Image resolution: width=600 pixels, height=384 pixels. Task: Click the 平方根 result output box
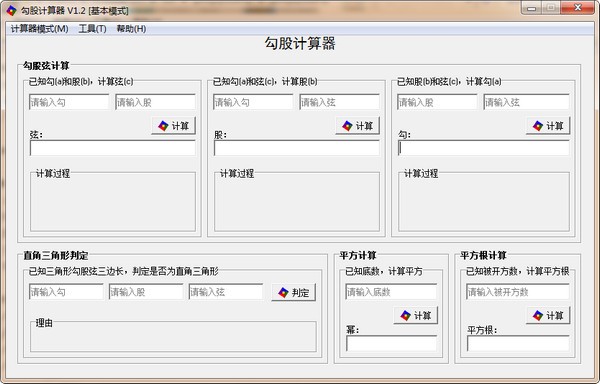pos(518,343)
